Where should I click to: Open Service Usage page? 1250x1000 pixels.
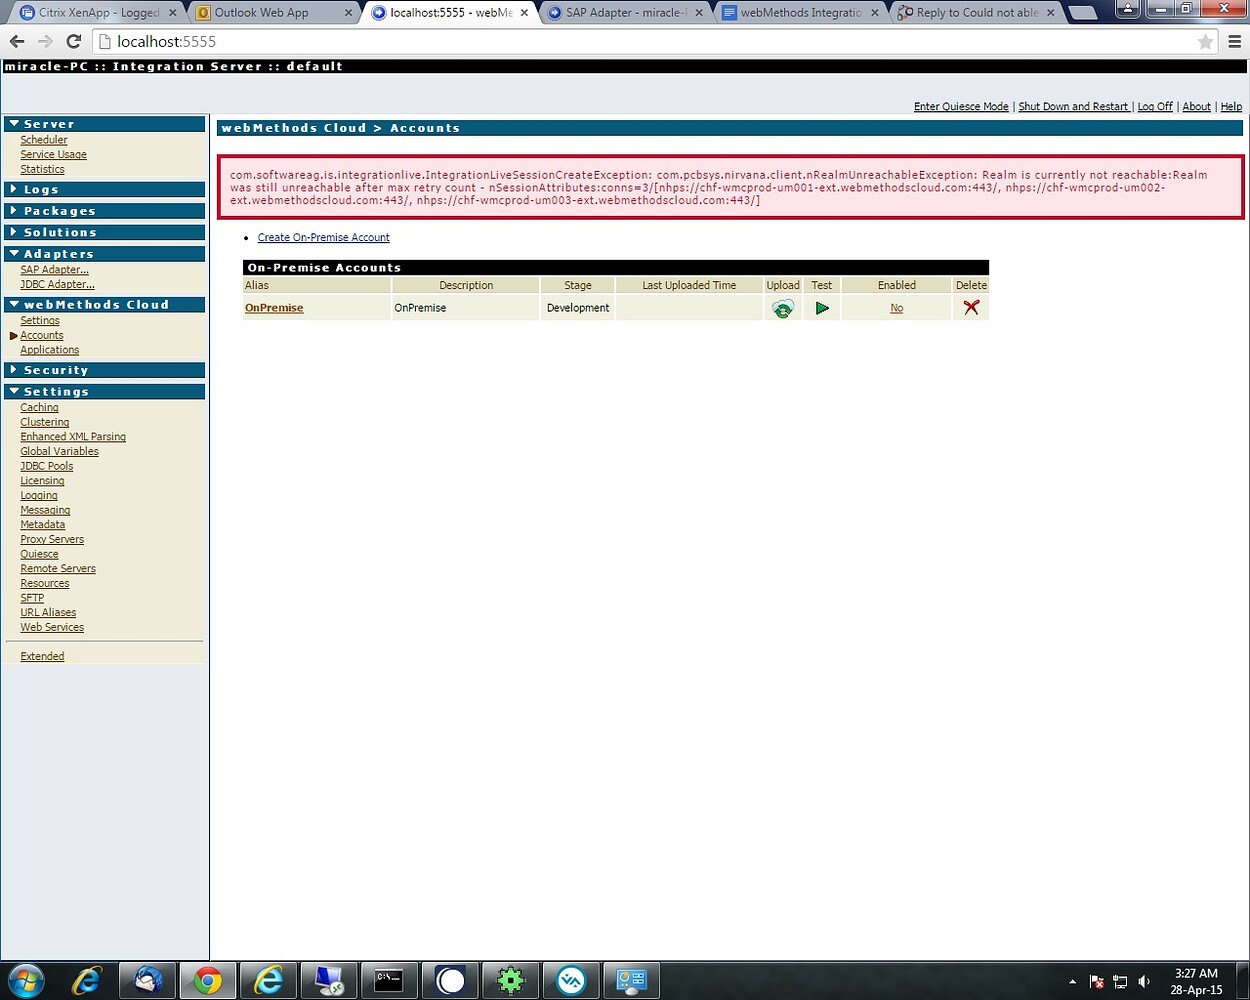pos(53,155)
